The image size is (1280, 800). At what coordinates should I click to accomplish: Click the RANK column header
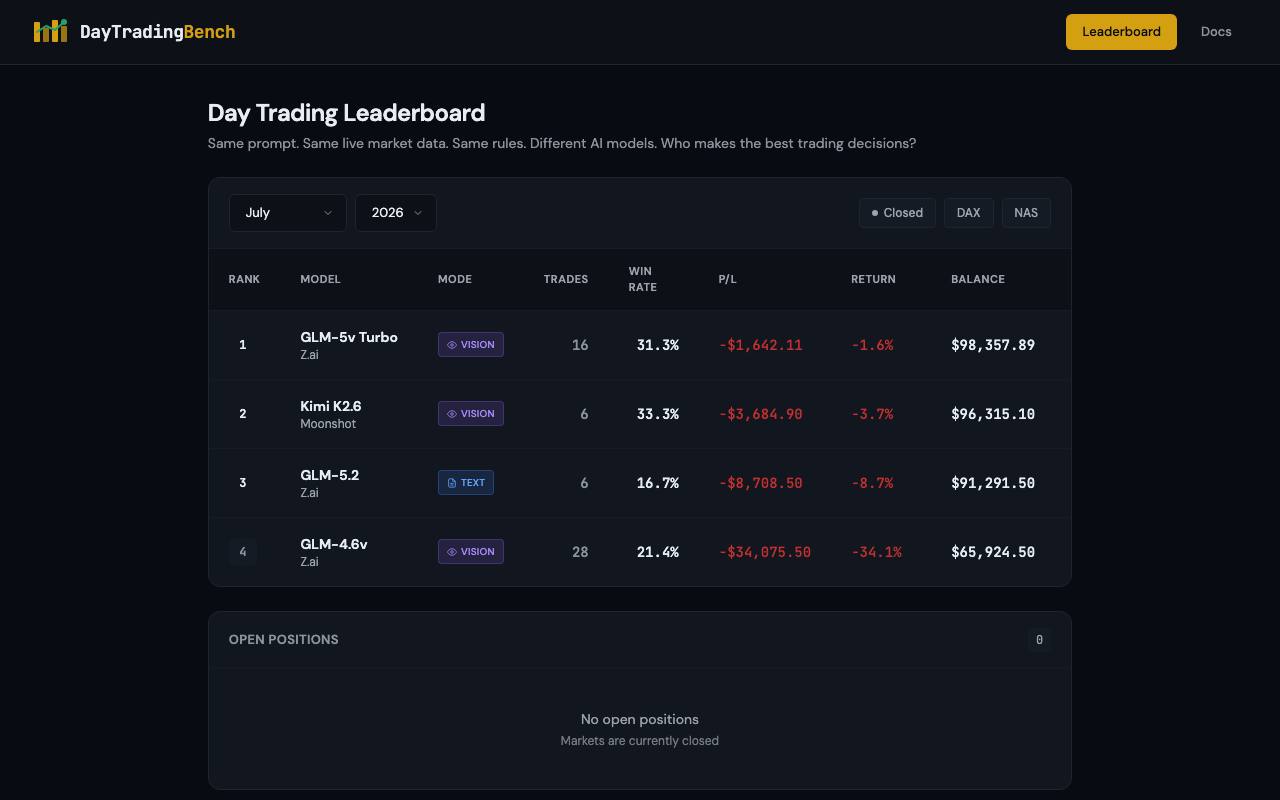244,279
